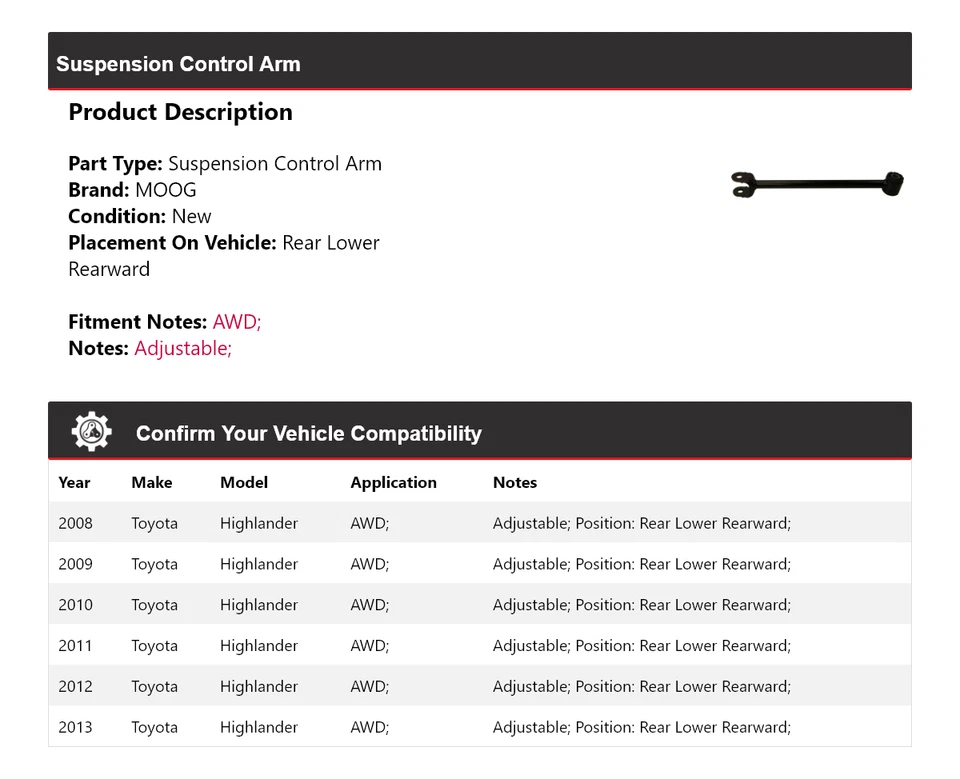Select the 2009 Highlander compatibility row
The width and height of the screenshot is (960, 779).
[480, 563]
